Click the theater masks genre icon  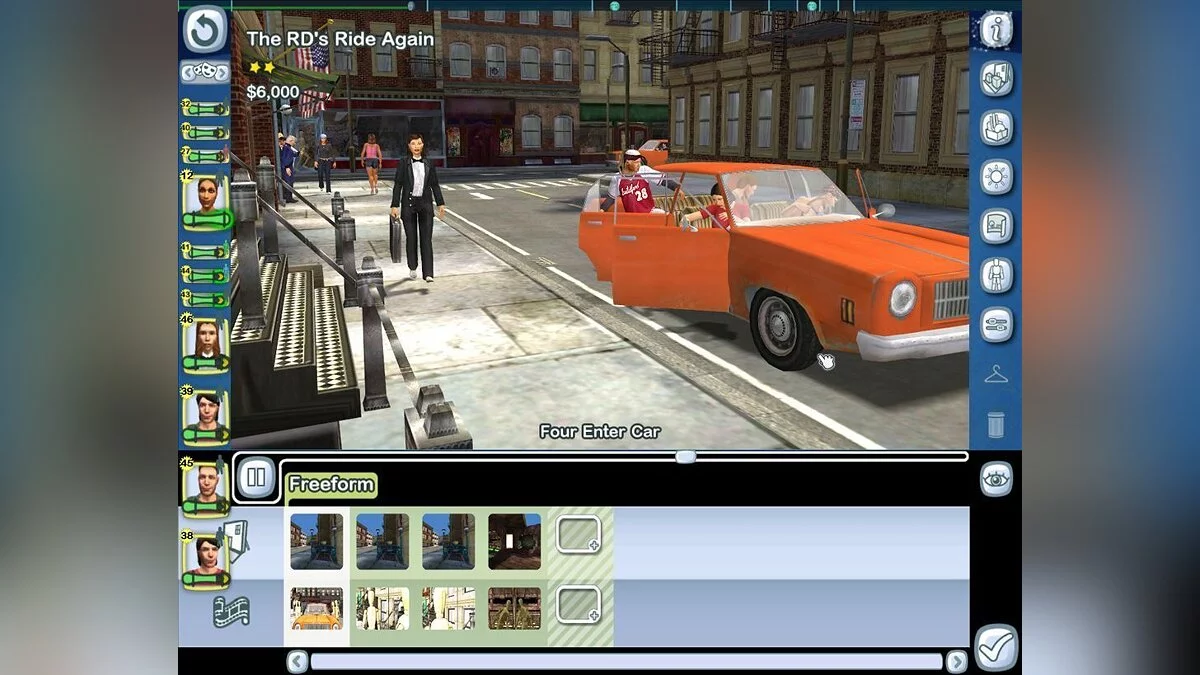click(205, 72)
